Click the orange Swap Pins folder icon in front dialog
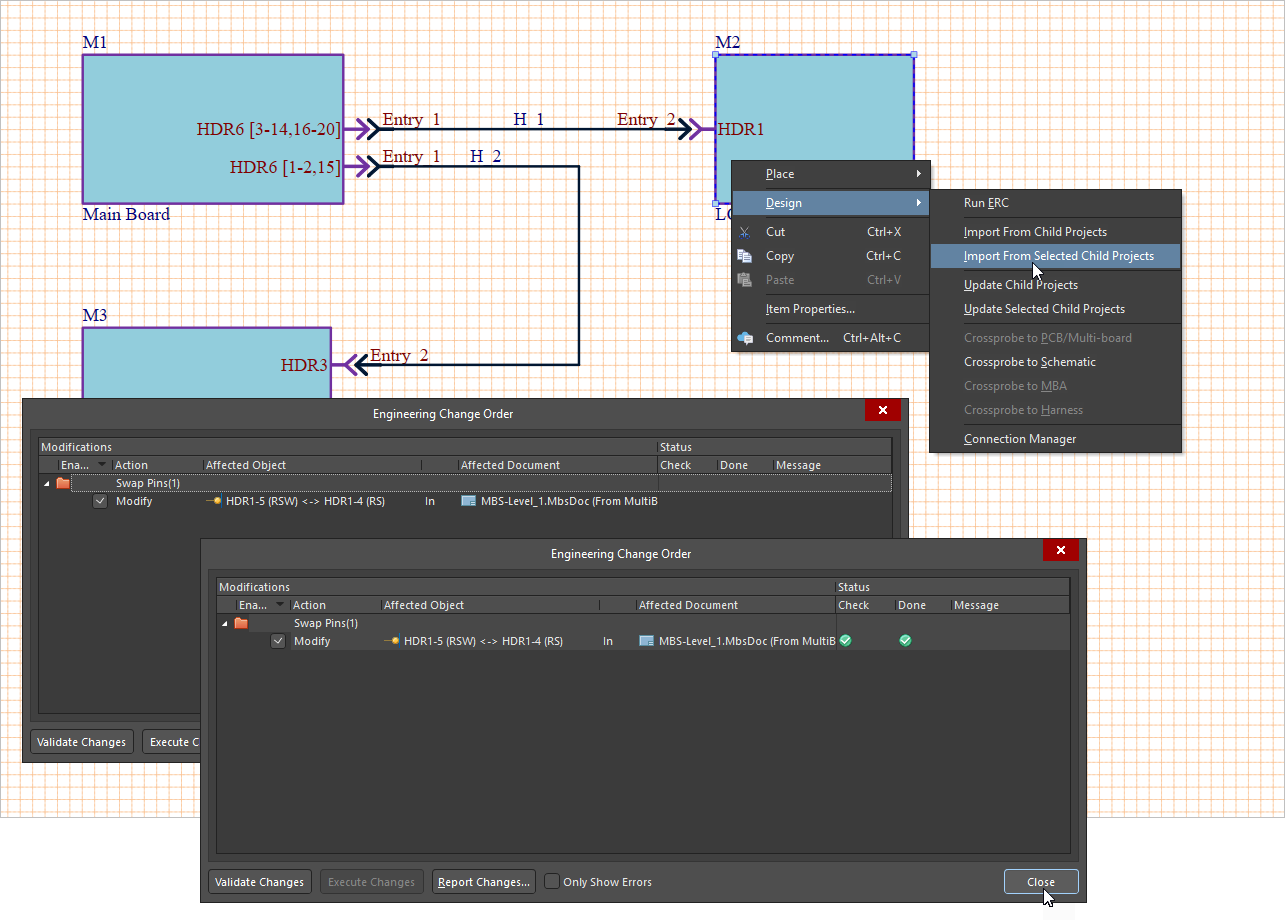Screen dimensions: 1285x920 [x=241, y=623]
